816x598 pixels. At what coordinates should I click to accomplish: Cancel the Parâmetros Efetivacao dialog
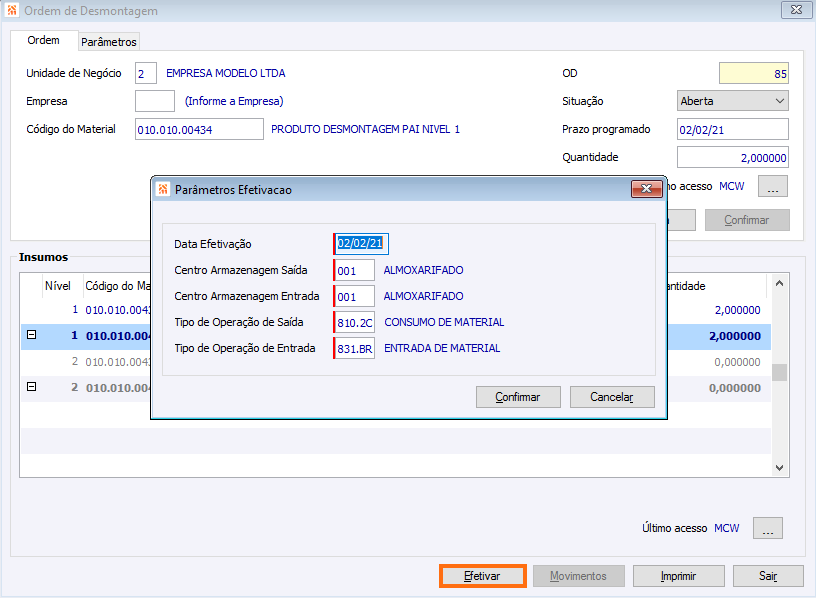pyautogui.click(x=612, y=397)
